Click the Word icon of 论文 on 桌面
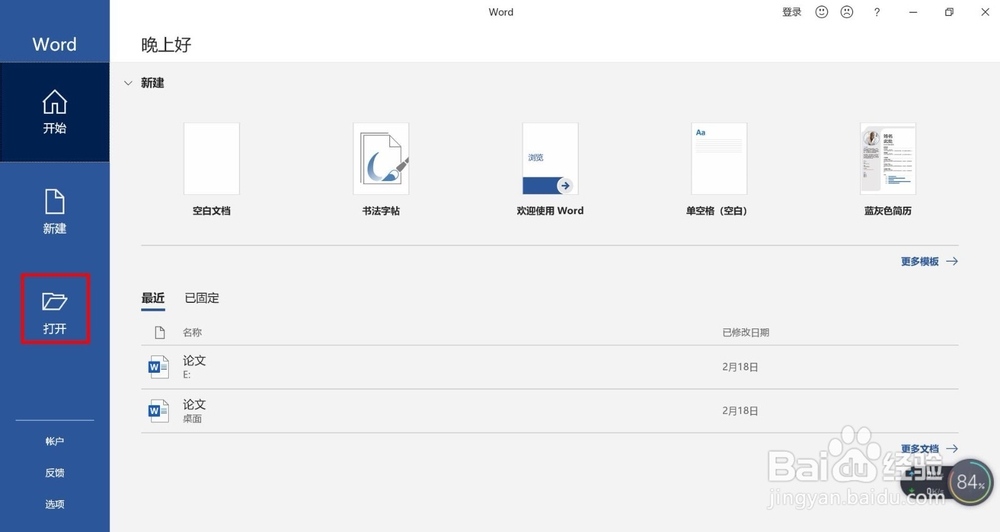The image size is (1000, 532). pyautogui.click(x=158, y=411)
